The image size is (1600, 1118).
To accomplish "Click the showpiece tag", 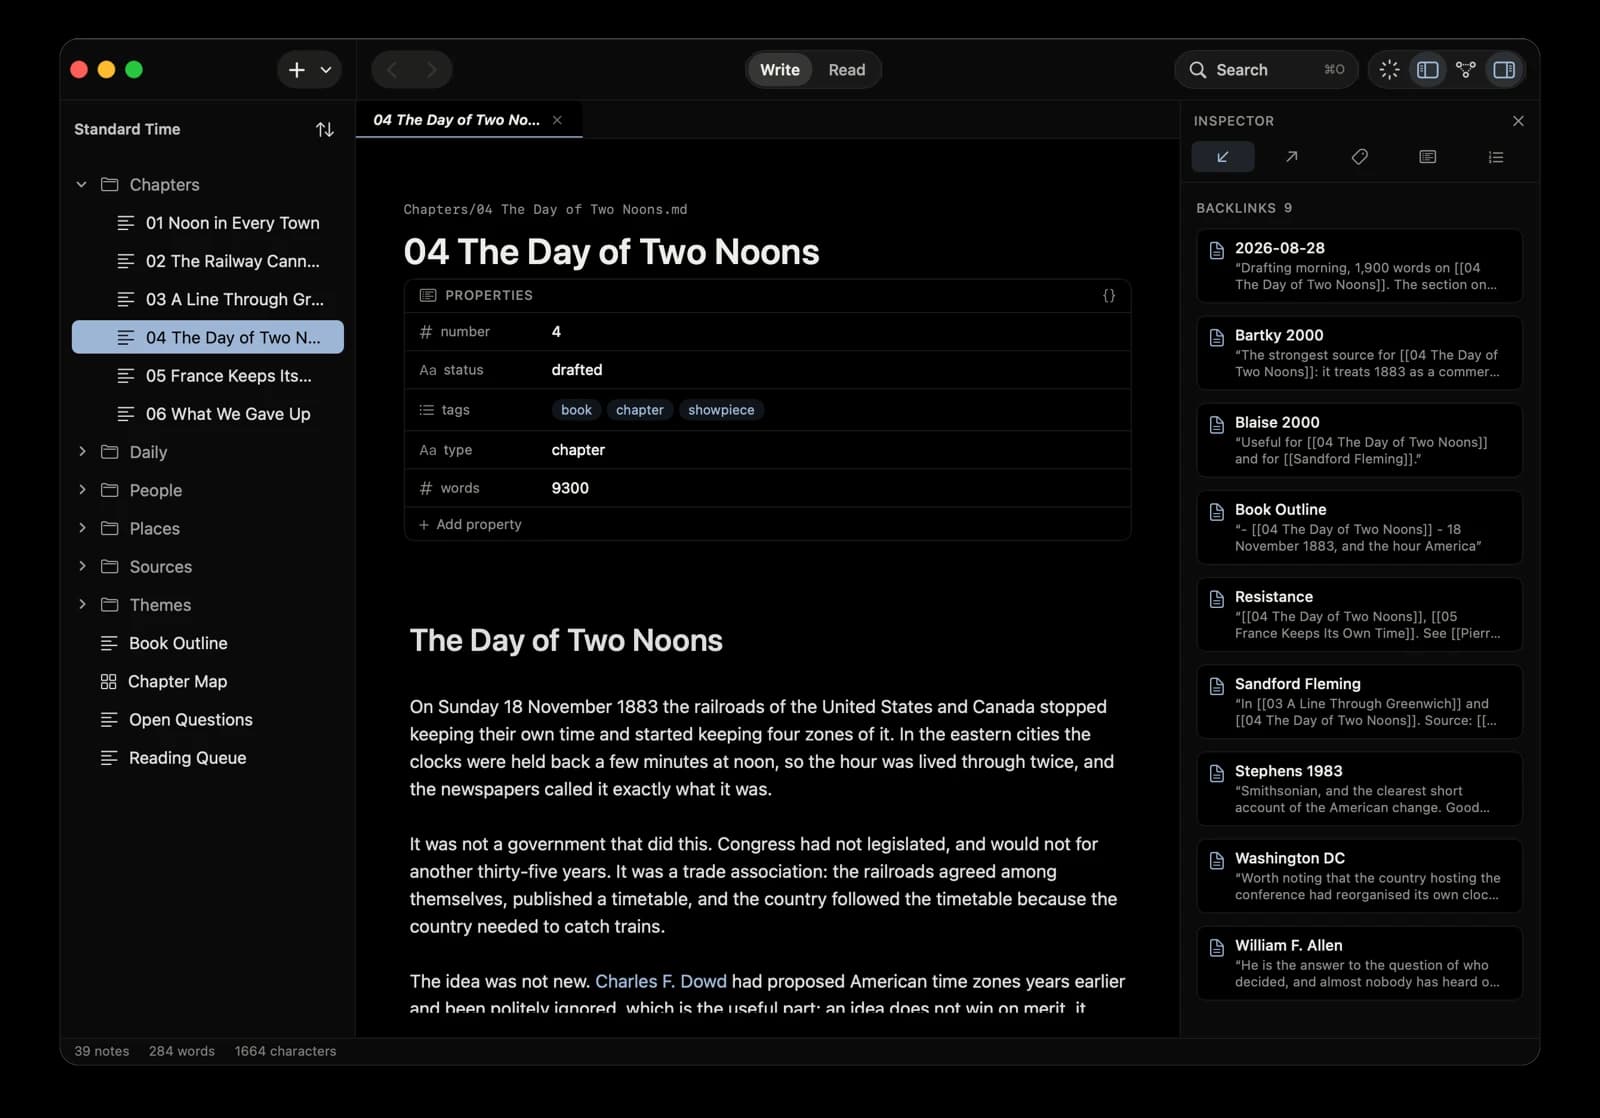I will [x=721, y=410].
